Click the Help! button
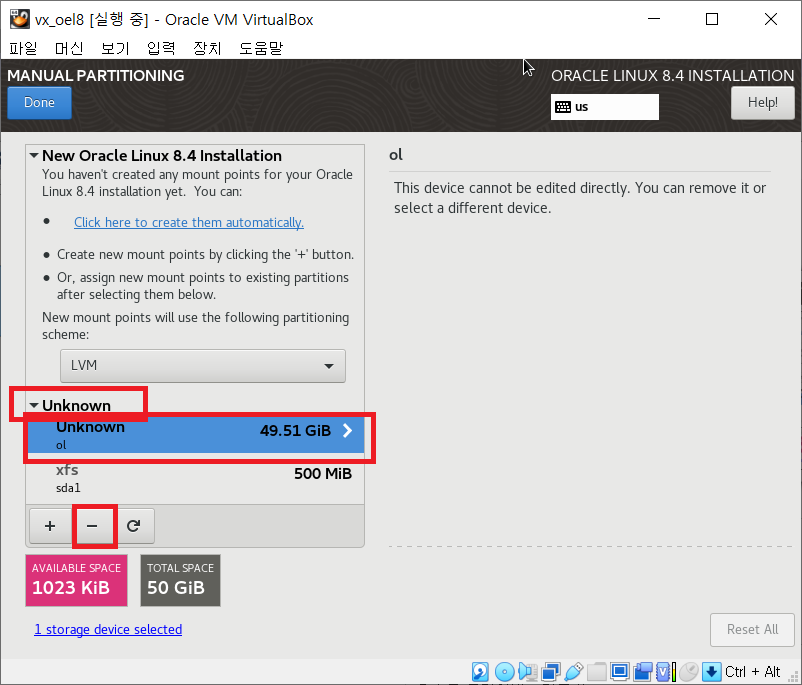This screenshot has width=802, height=685. pos(763,102)
